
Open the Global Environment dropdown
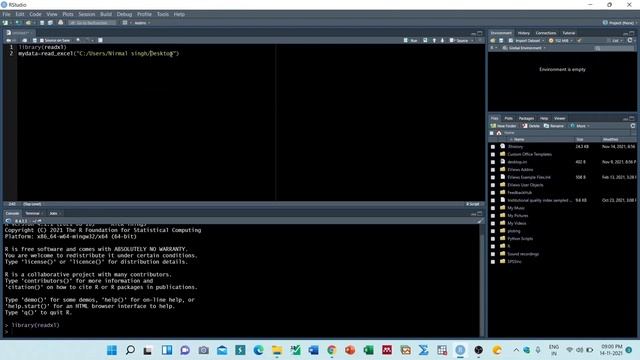[x=524, y=48]
